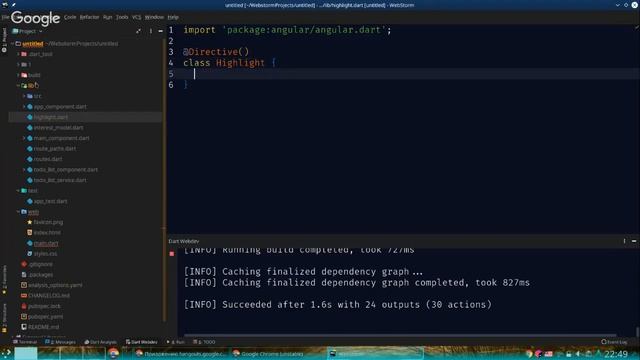
Task: Collapse the untitled project root
Action: (x=13, y=44)
